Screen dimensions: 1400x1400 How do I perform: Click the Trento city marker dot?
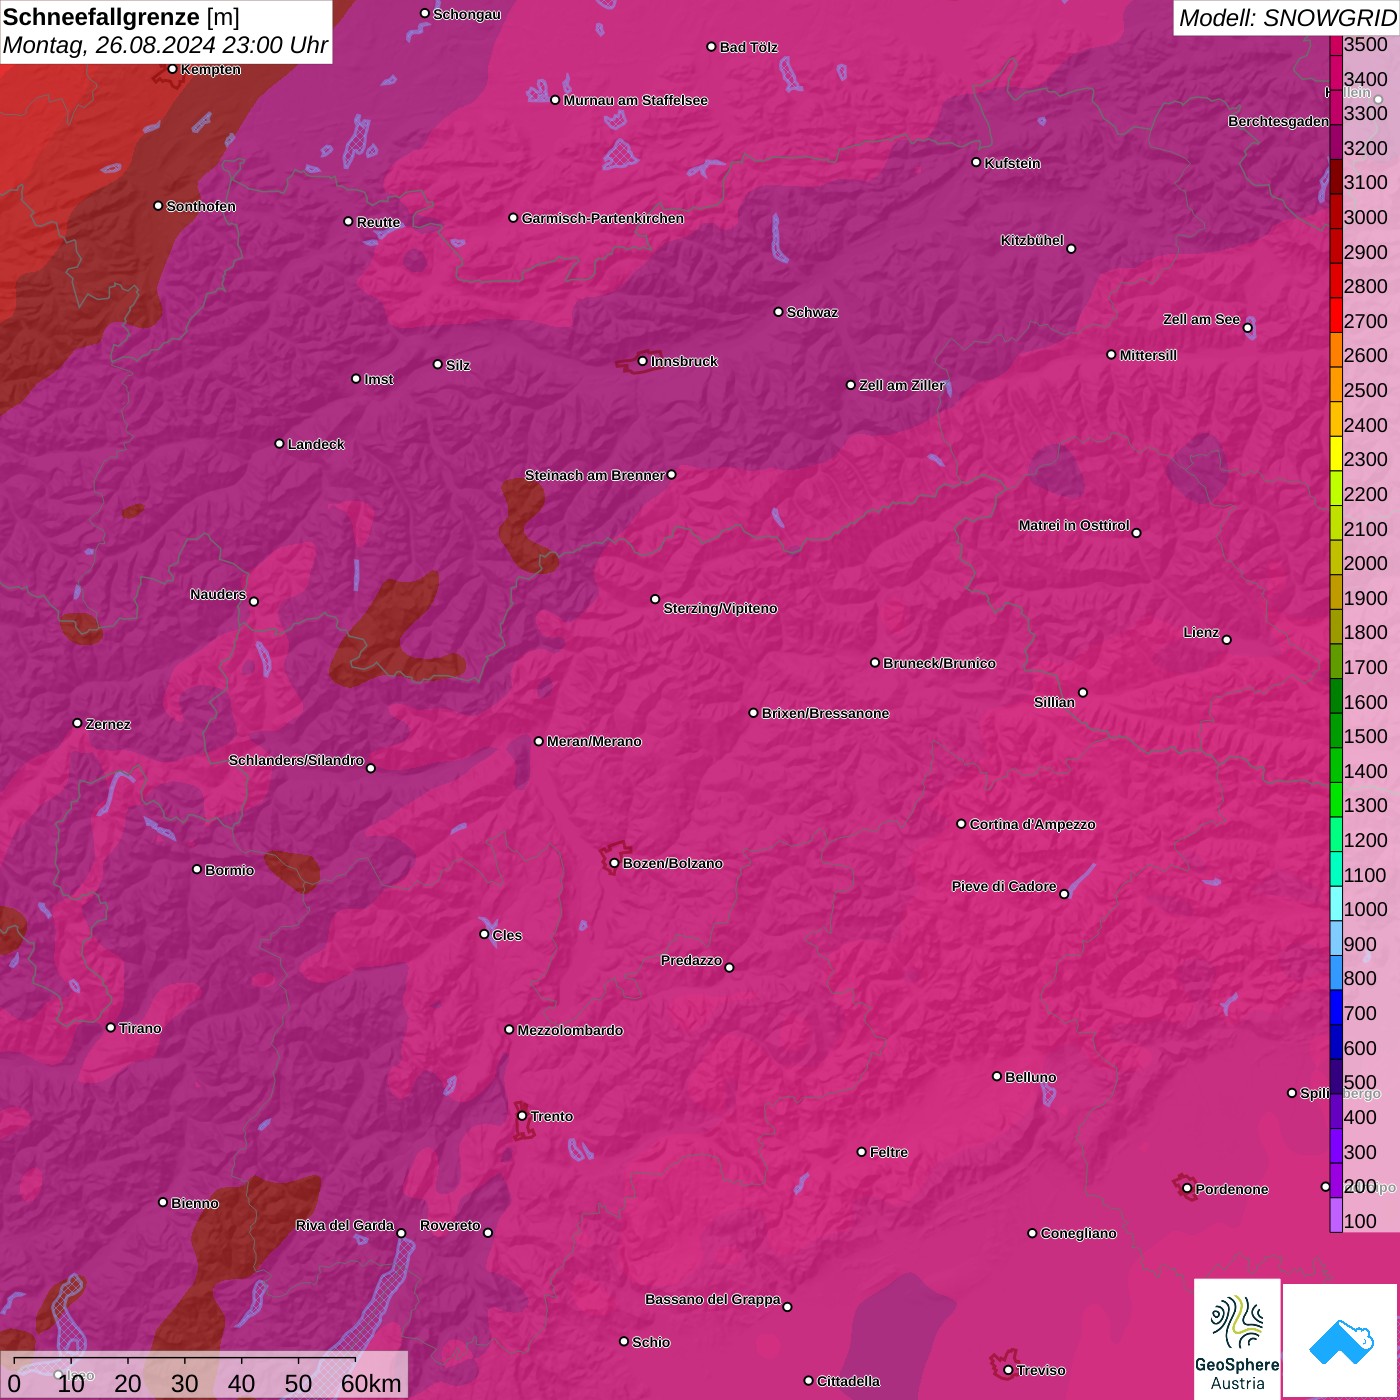522,1116
